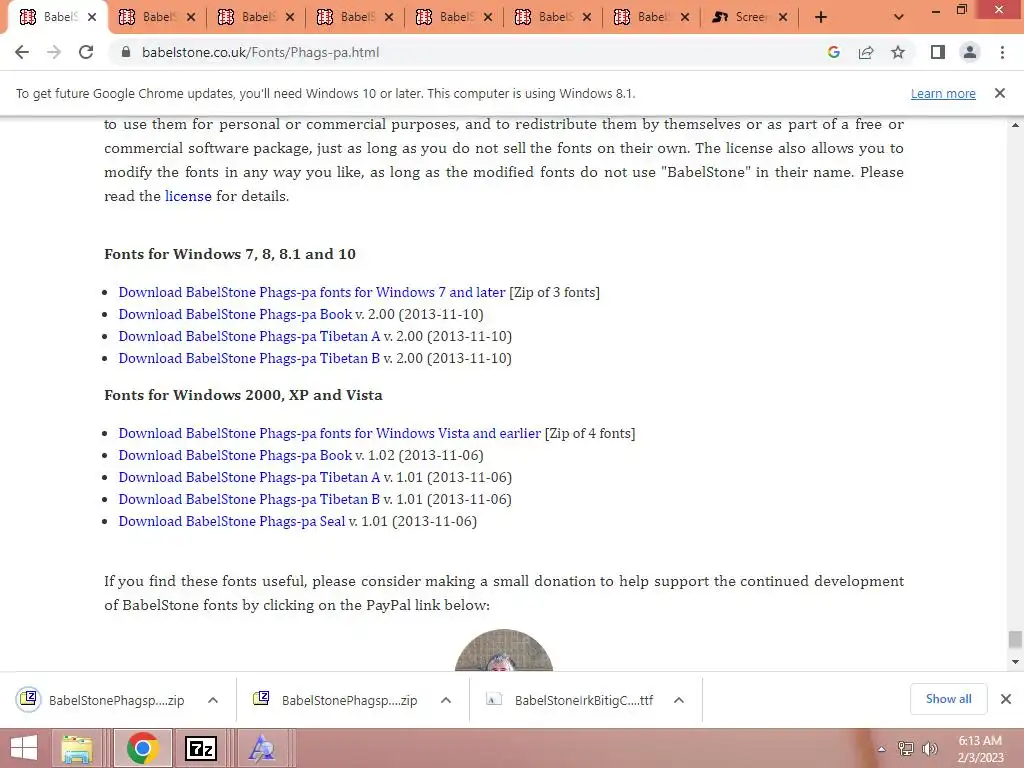Open a new tab
Image resolution: width=1024 pixels, height=768 pixels.
[821, 17]
